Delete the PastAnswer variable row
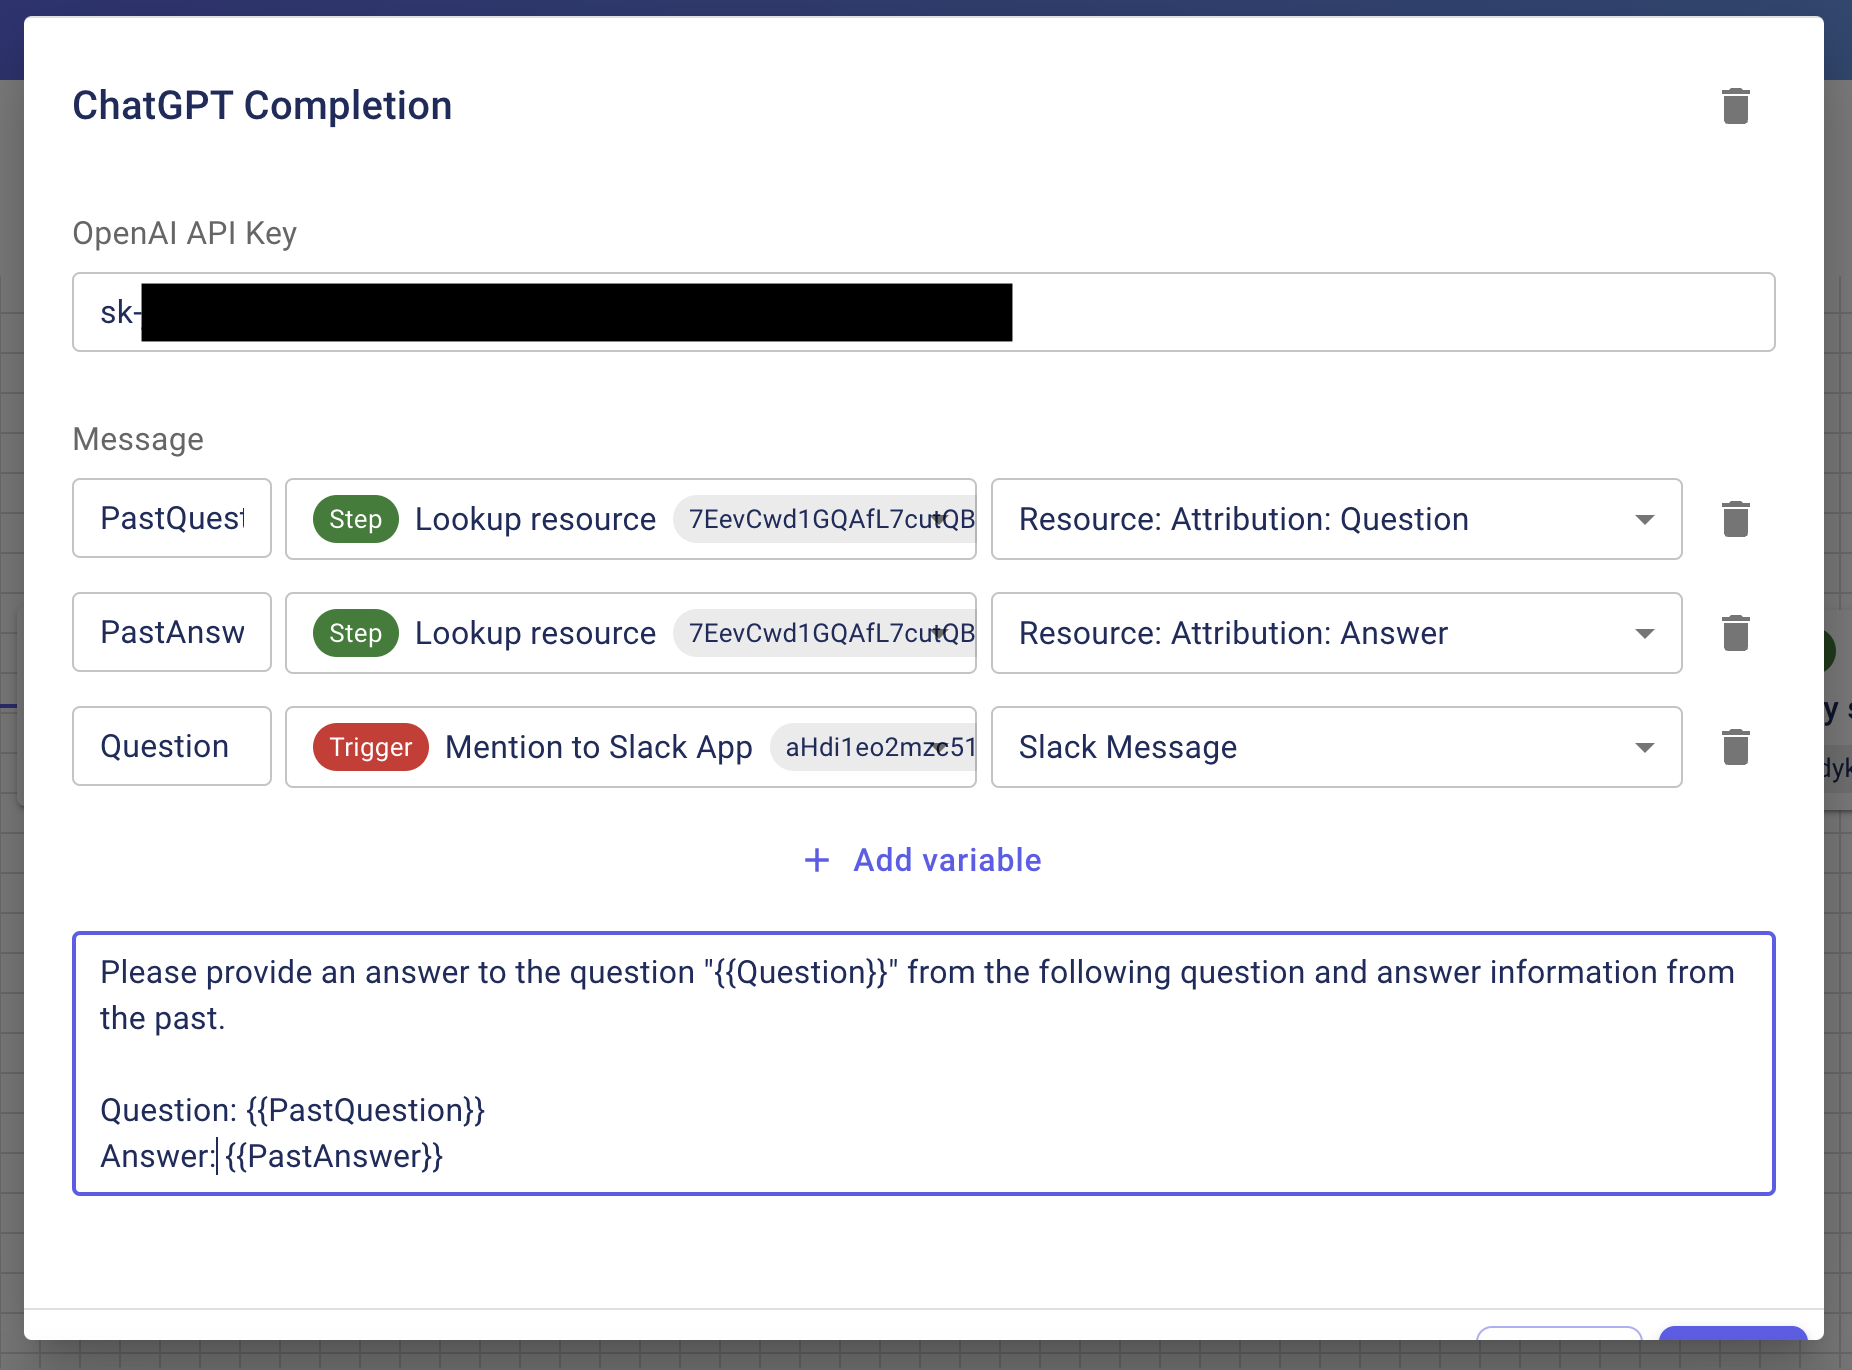1852x1370 pixels. [1736, 633]
